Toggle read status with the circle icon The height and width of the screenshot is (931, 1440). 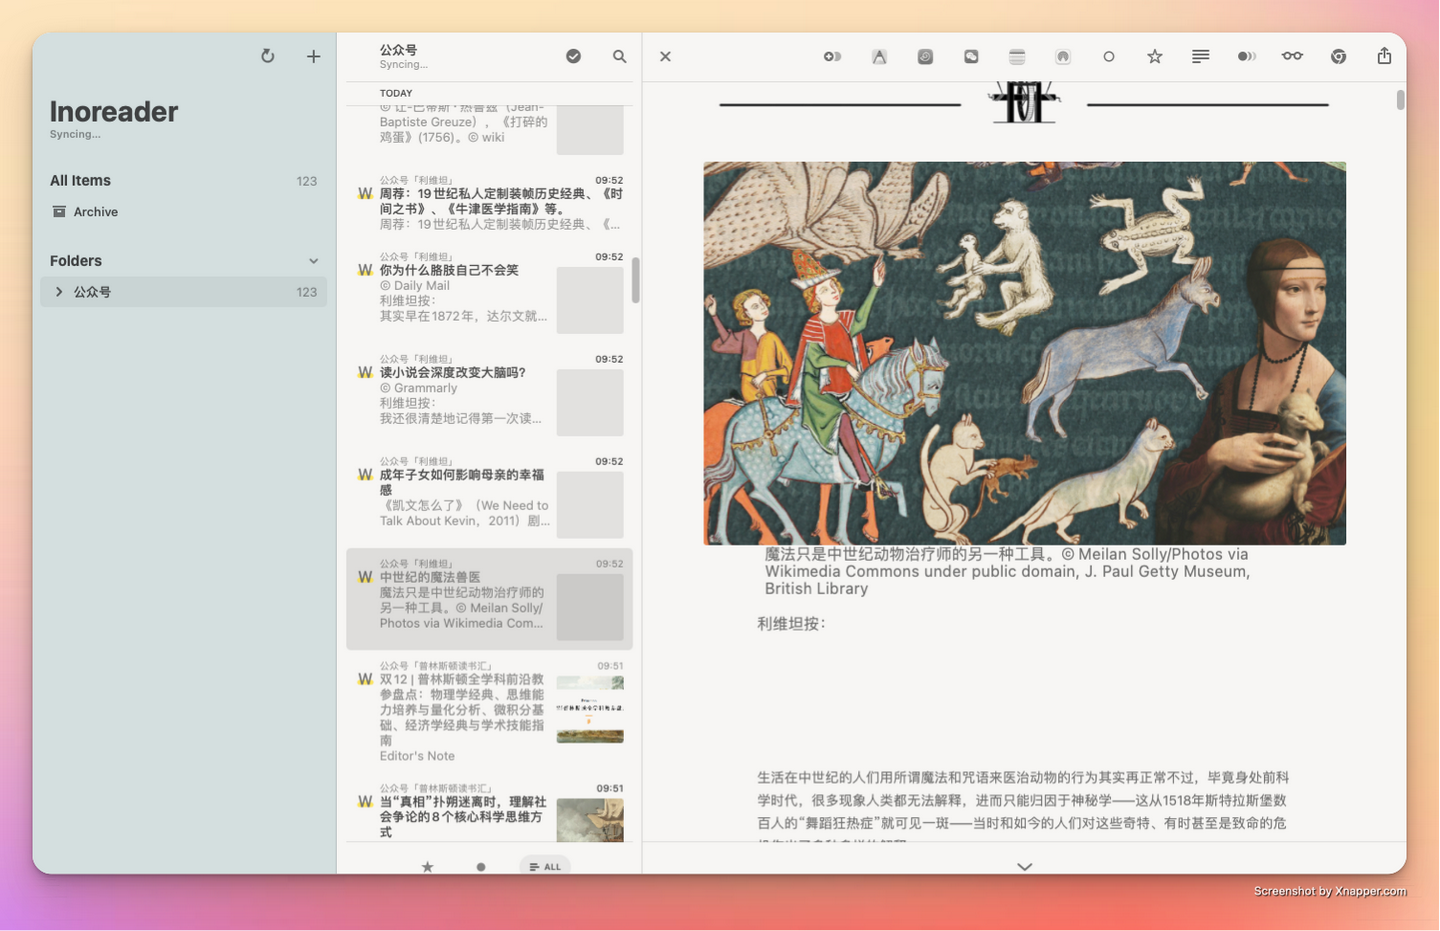tap(1109, 57)
